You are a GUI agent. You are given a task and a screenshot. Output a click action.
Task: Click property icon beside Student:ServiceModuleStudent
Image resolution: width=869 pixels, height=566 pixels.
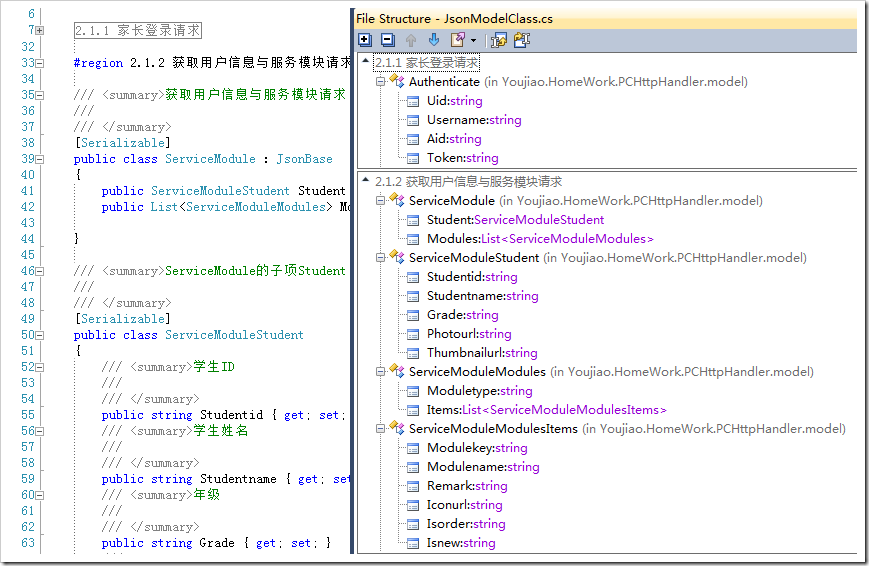[x=413, y=220]
